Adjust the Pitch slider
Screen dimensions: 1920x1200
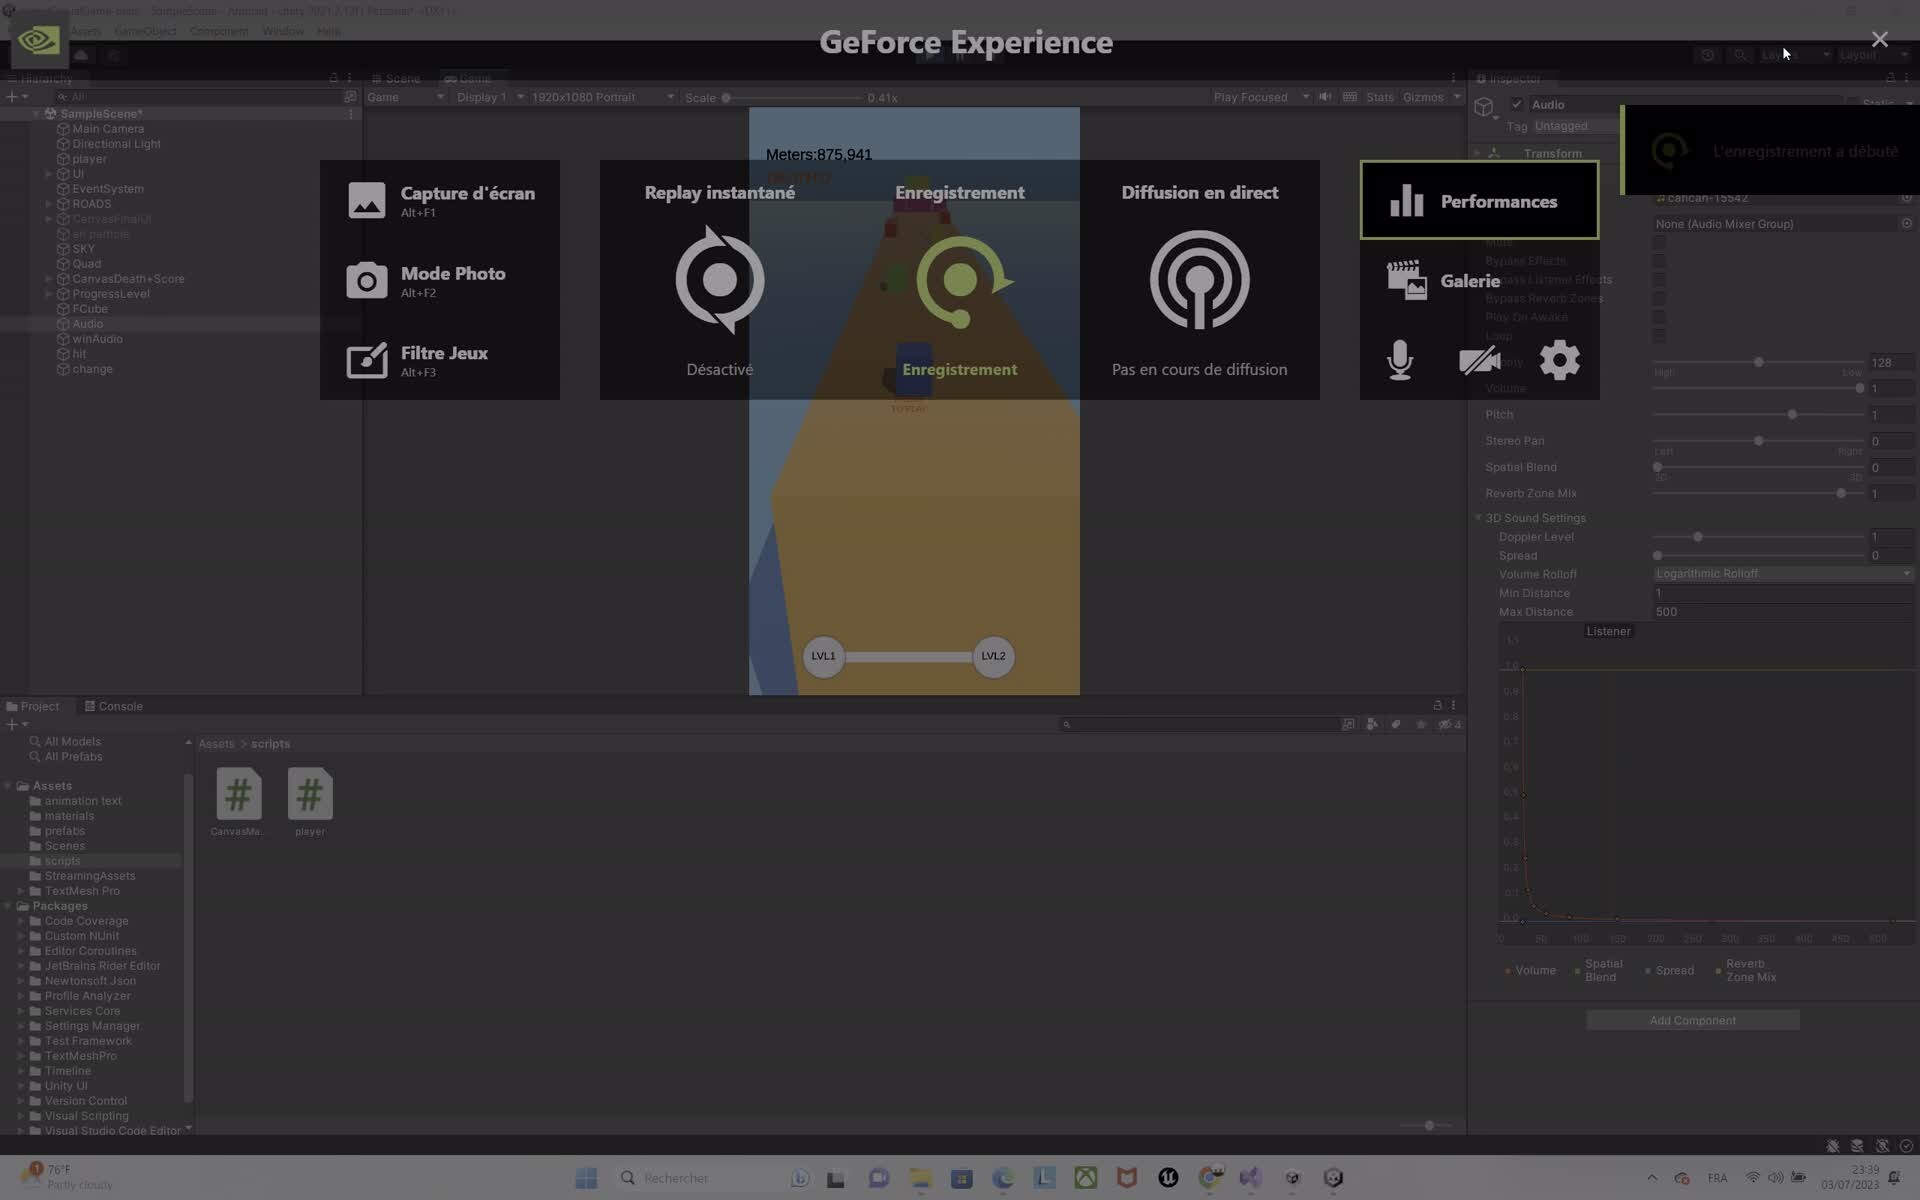[1791, 414]
